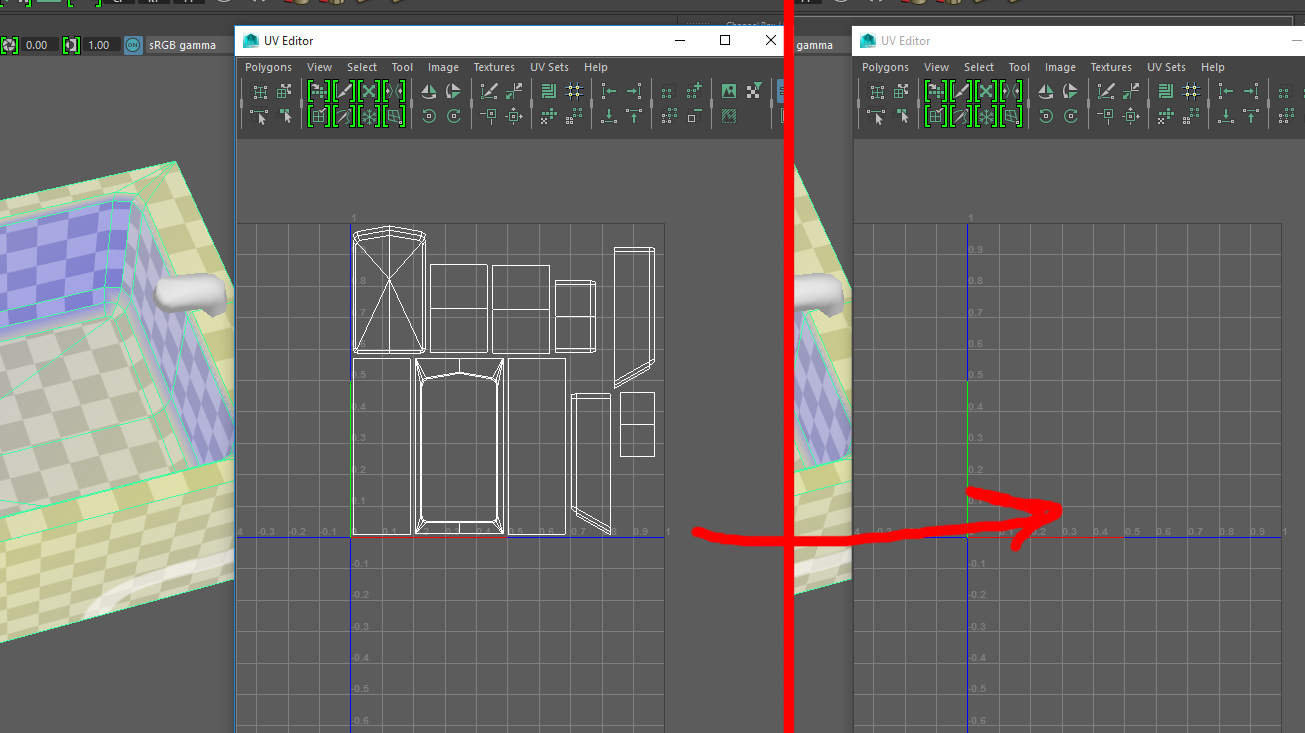This screenshot has height=733, width=1305.
Task: Click snap-to-grid icon in left UV Editor
Action: [574, 92]
